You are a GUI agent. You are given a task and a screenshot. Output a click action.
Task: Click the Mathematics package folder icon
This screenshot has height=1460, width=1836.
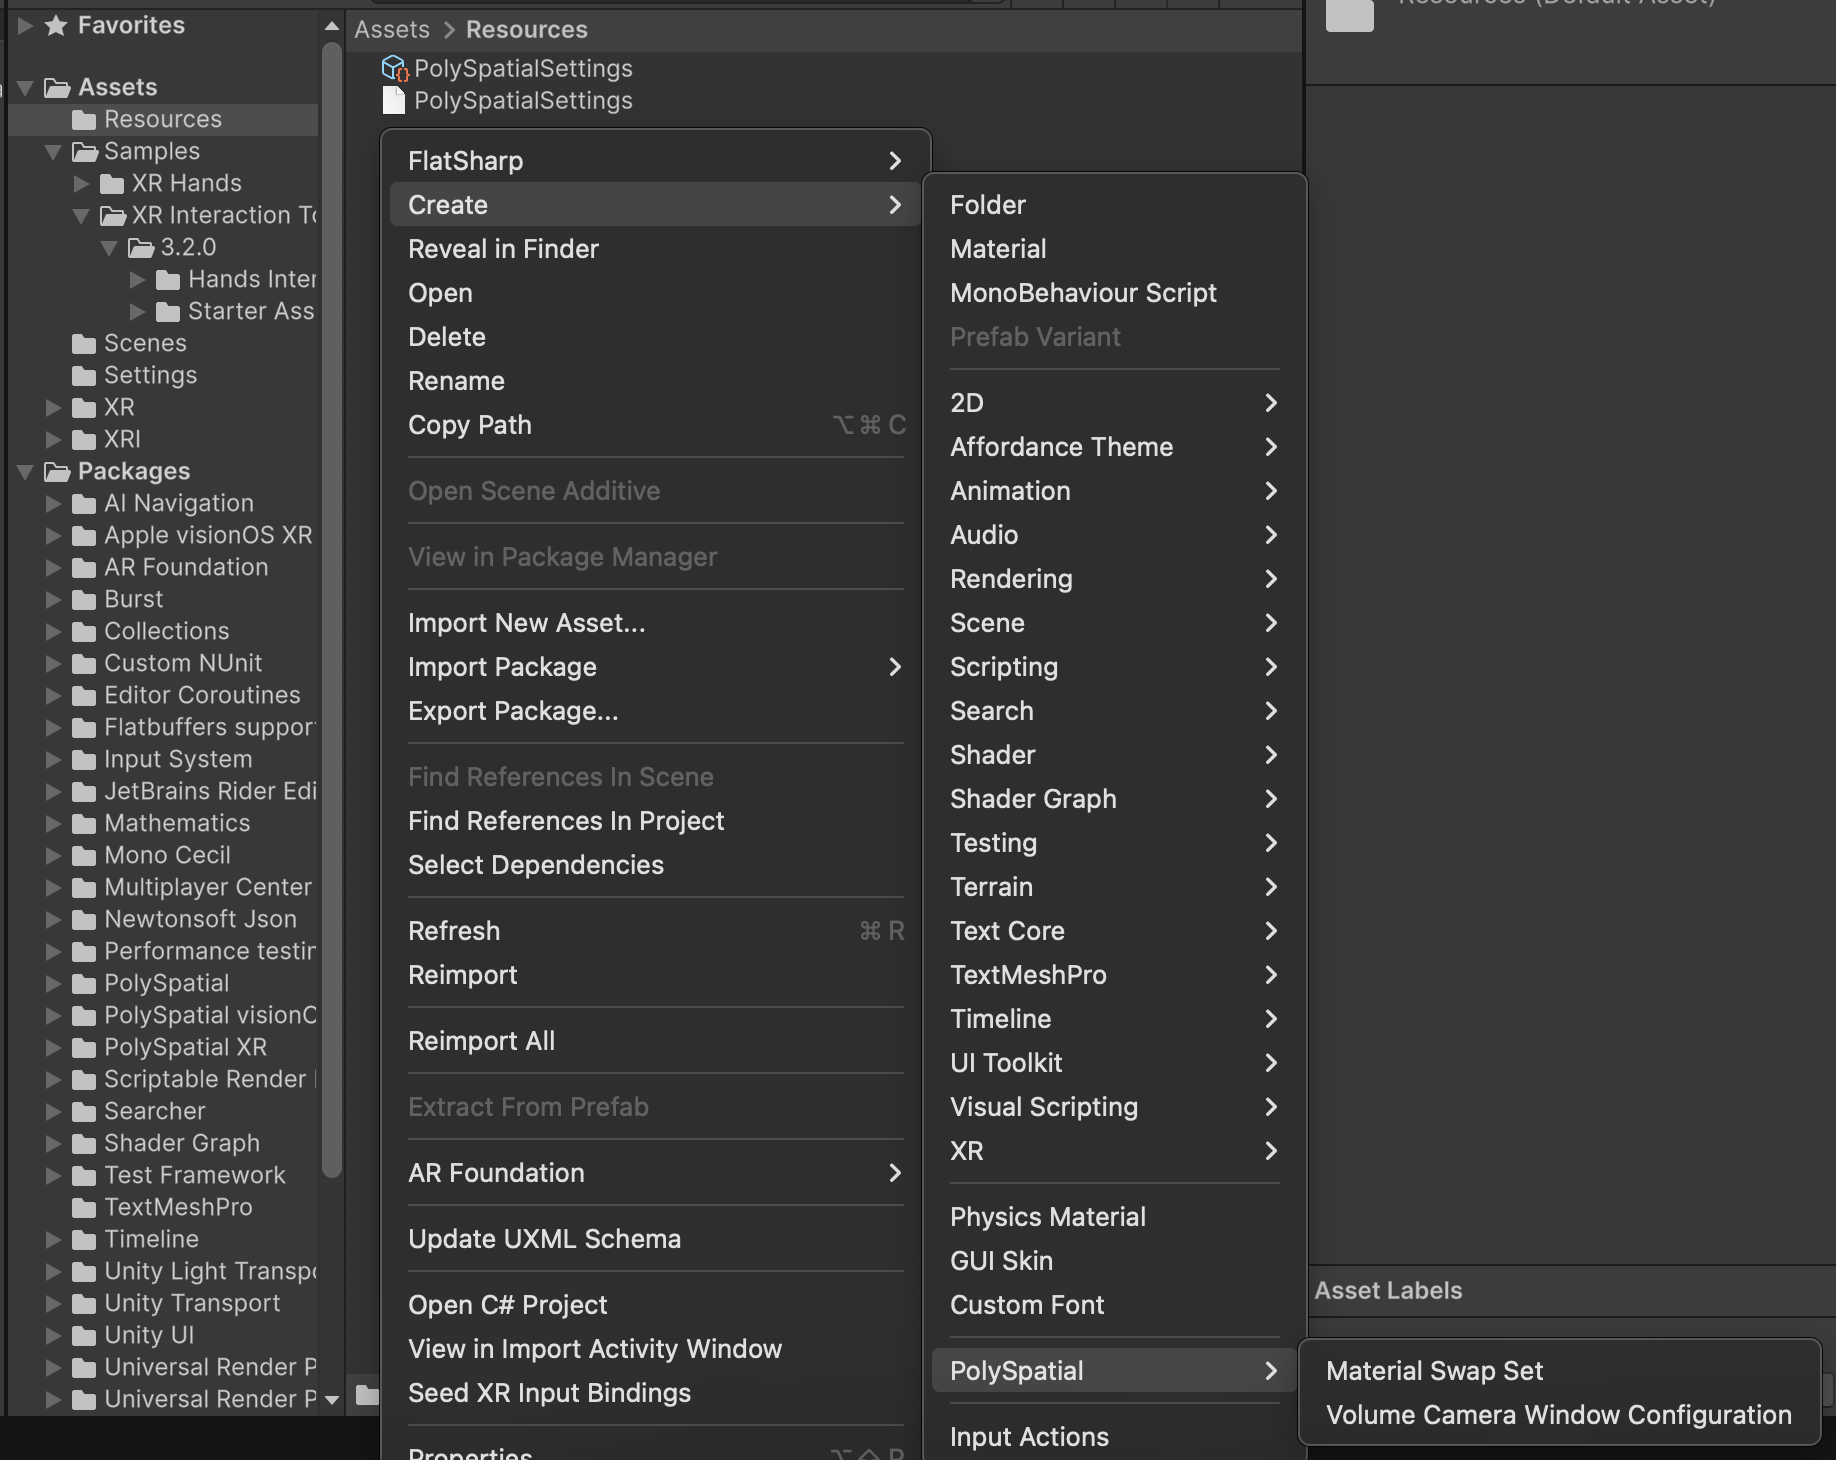(x=85, y=824)
